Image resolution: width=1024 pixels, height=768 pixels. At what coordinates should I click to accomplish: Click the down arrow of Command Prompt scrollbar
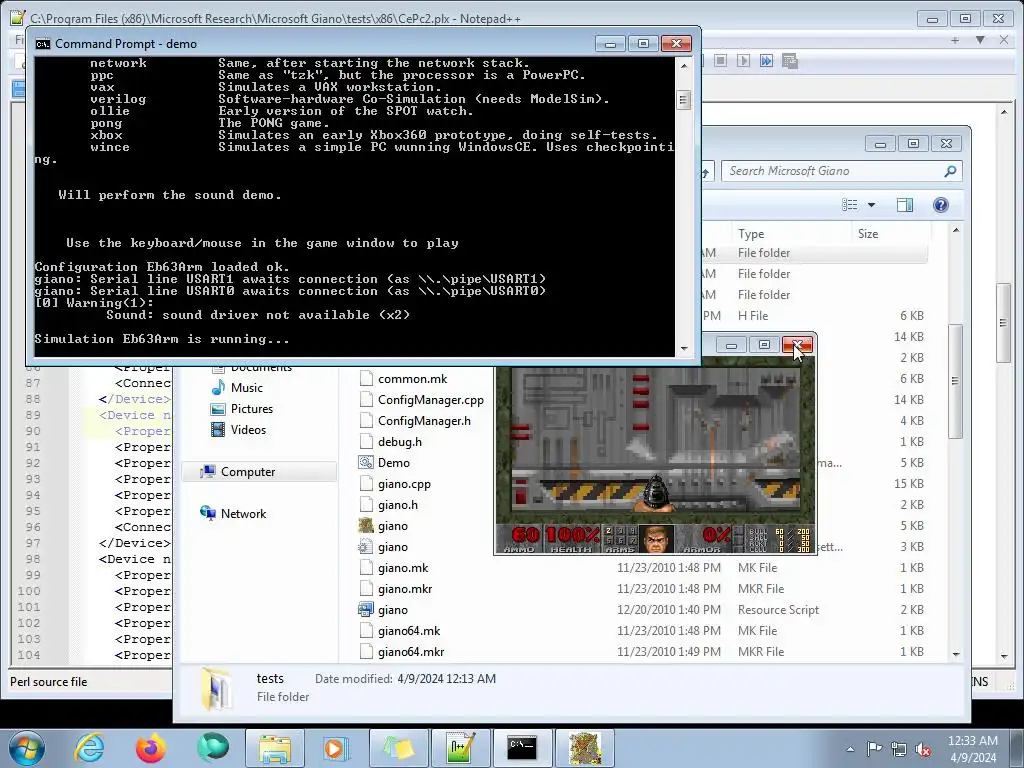coord(684,349)
